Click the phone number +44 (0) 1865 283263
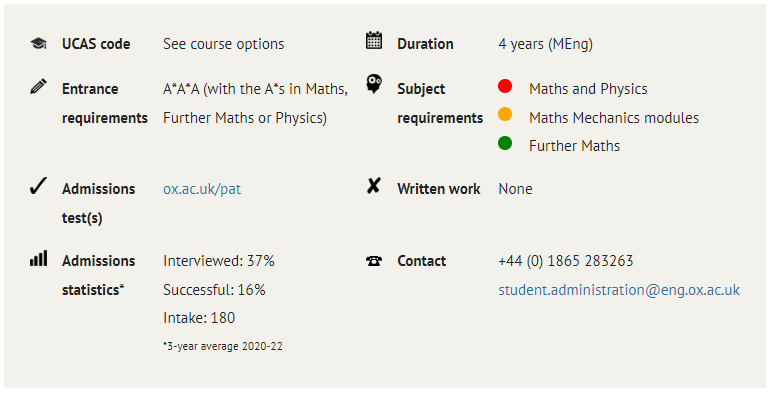Viewport: 770px width, 405px height. coord(566,261)
